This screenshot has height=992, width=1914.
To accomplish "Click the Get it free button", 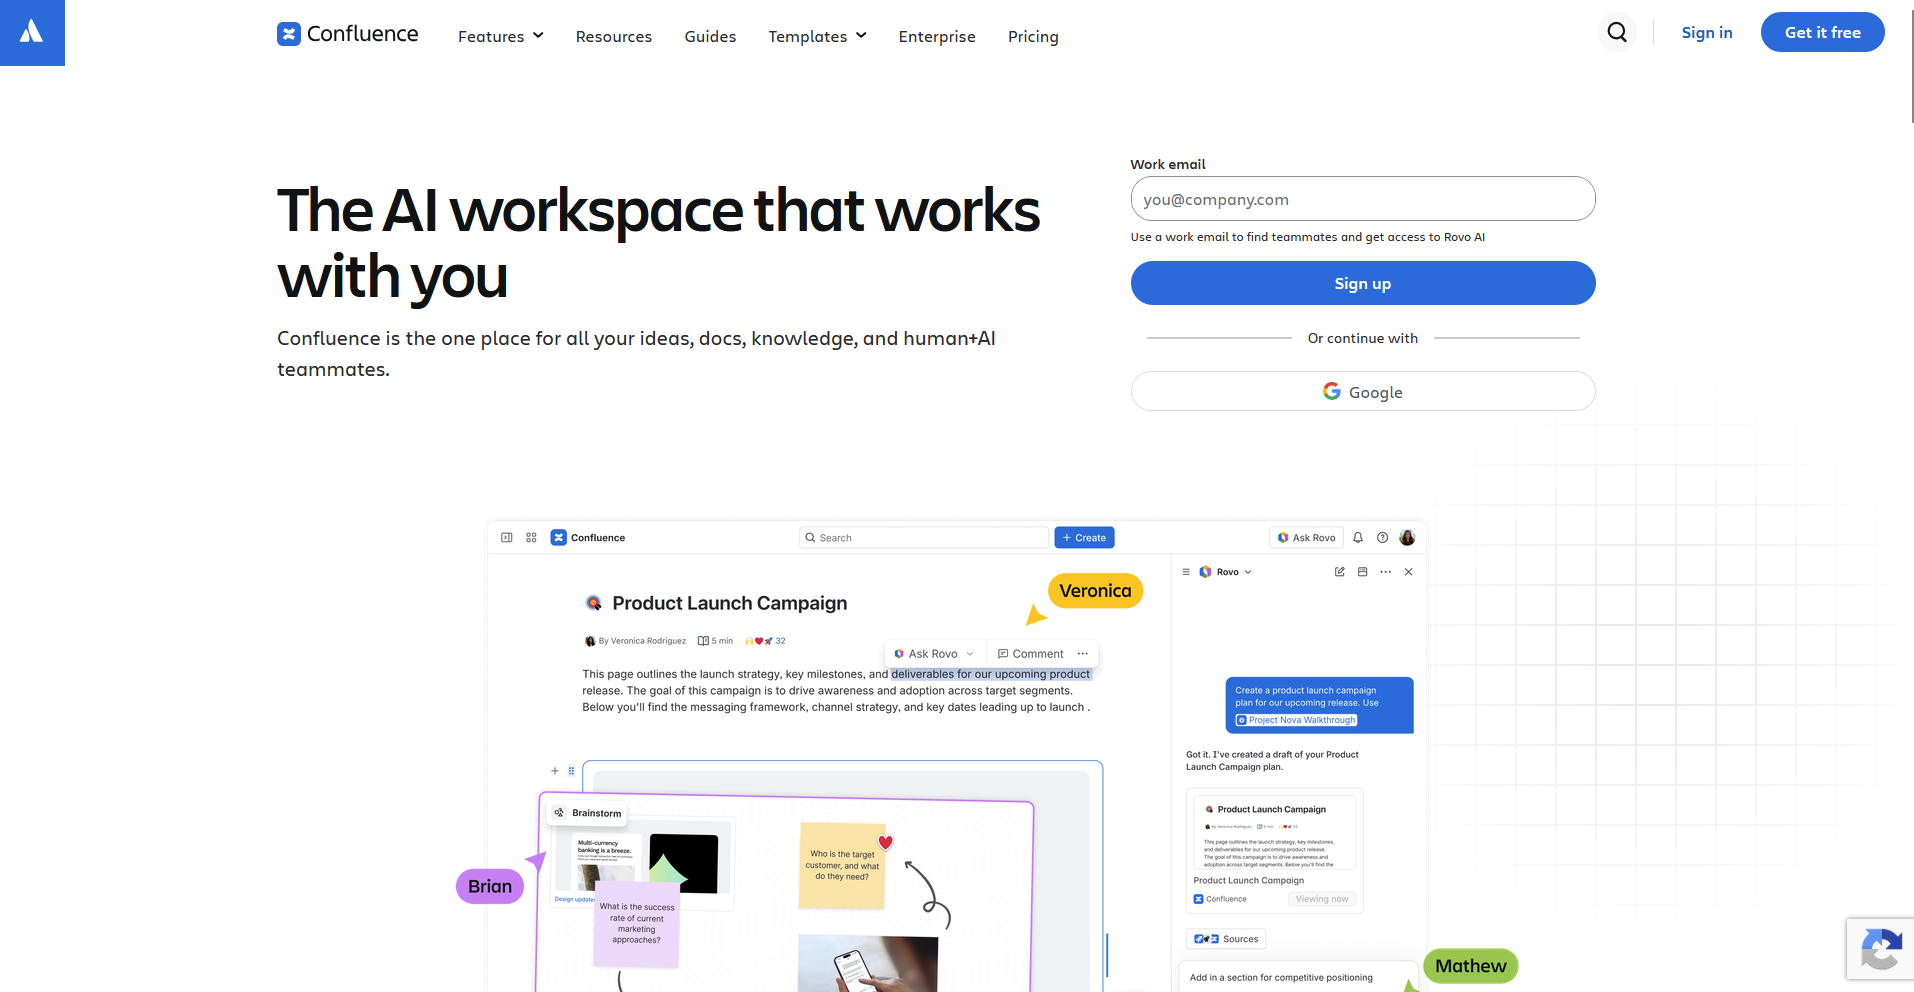I will click(x=1823, y=32).
